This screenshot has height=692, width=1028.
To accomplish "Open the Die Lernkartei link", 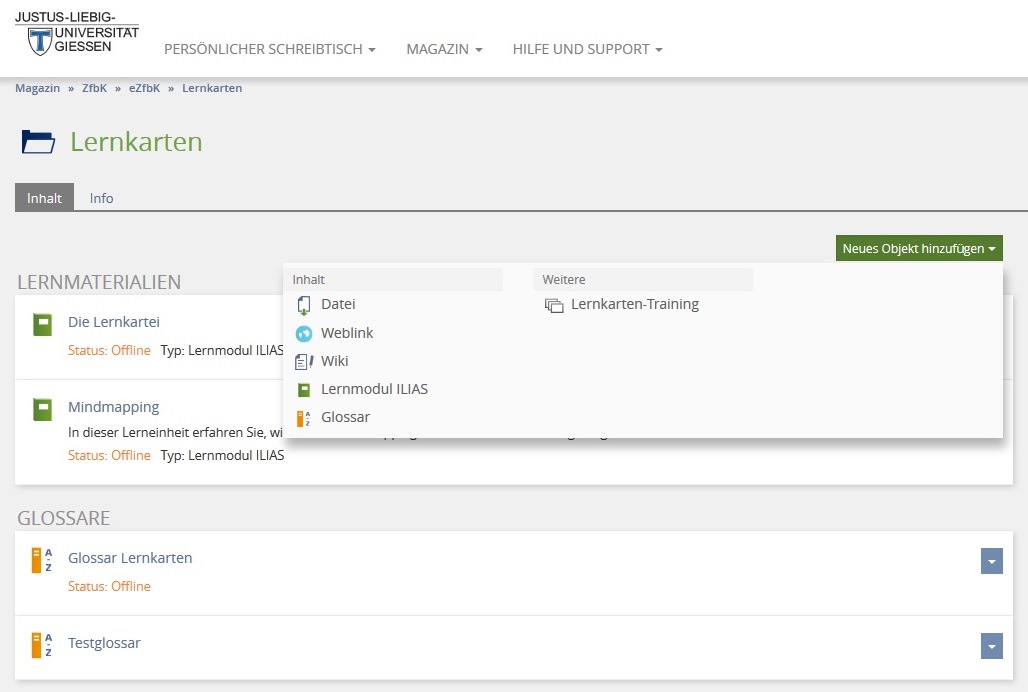I will (x=113, y=322).
